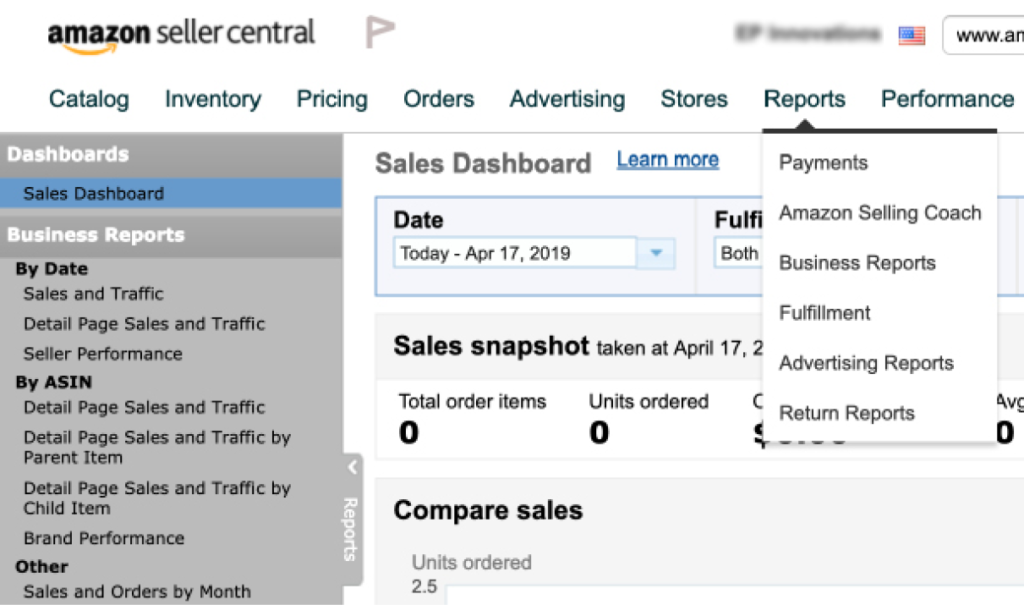
Task: Open the Sales and Traffic report
Action: [93, 293]
